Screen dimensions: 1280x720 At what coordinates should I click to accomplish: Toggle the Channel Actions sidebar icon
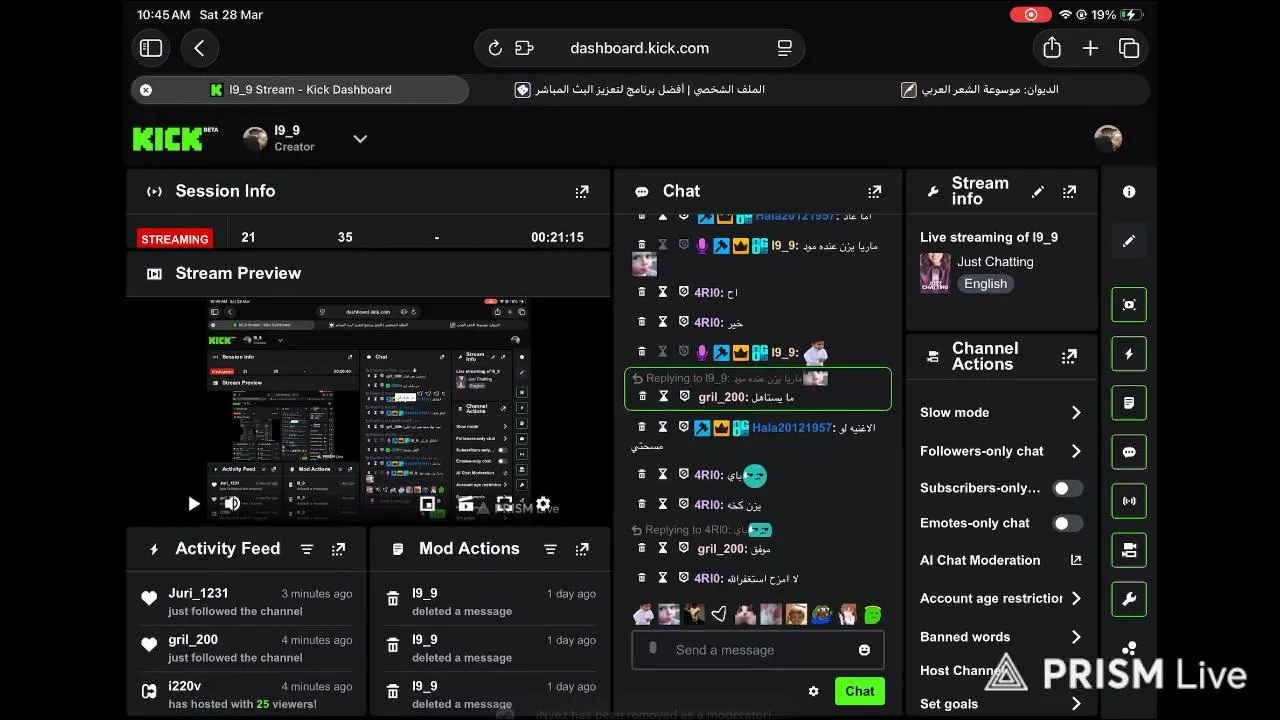point(1129,550)
